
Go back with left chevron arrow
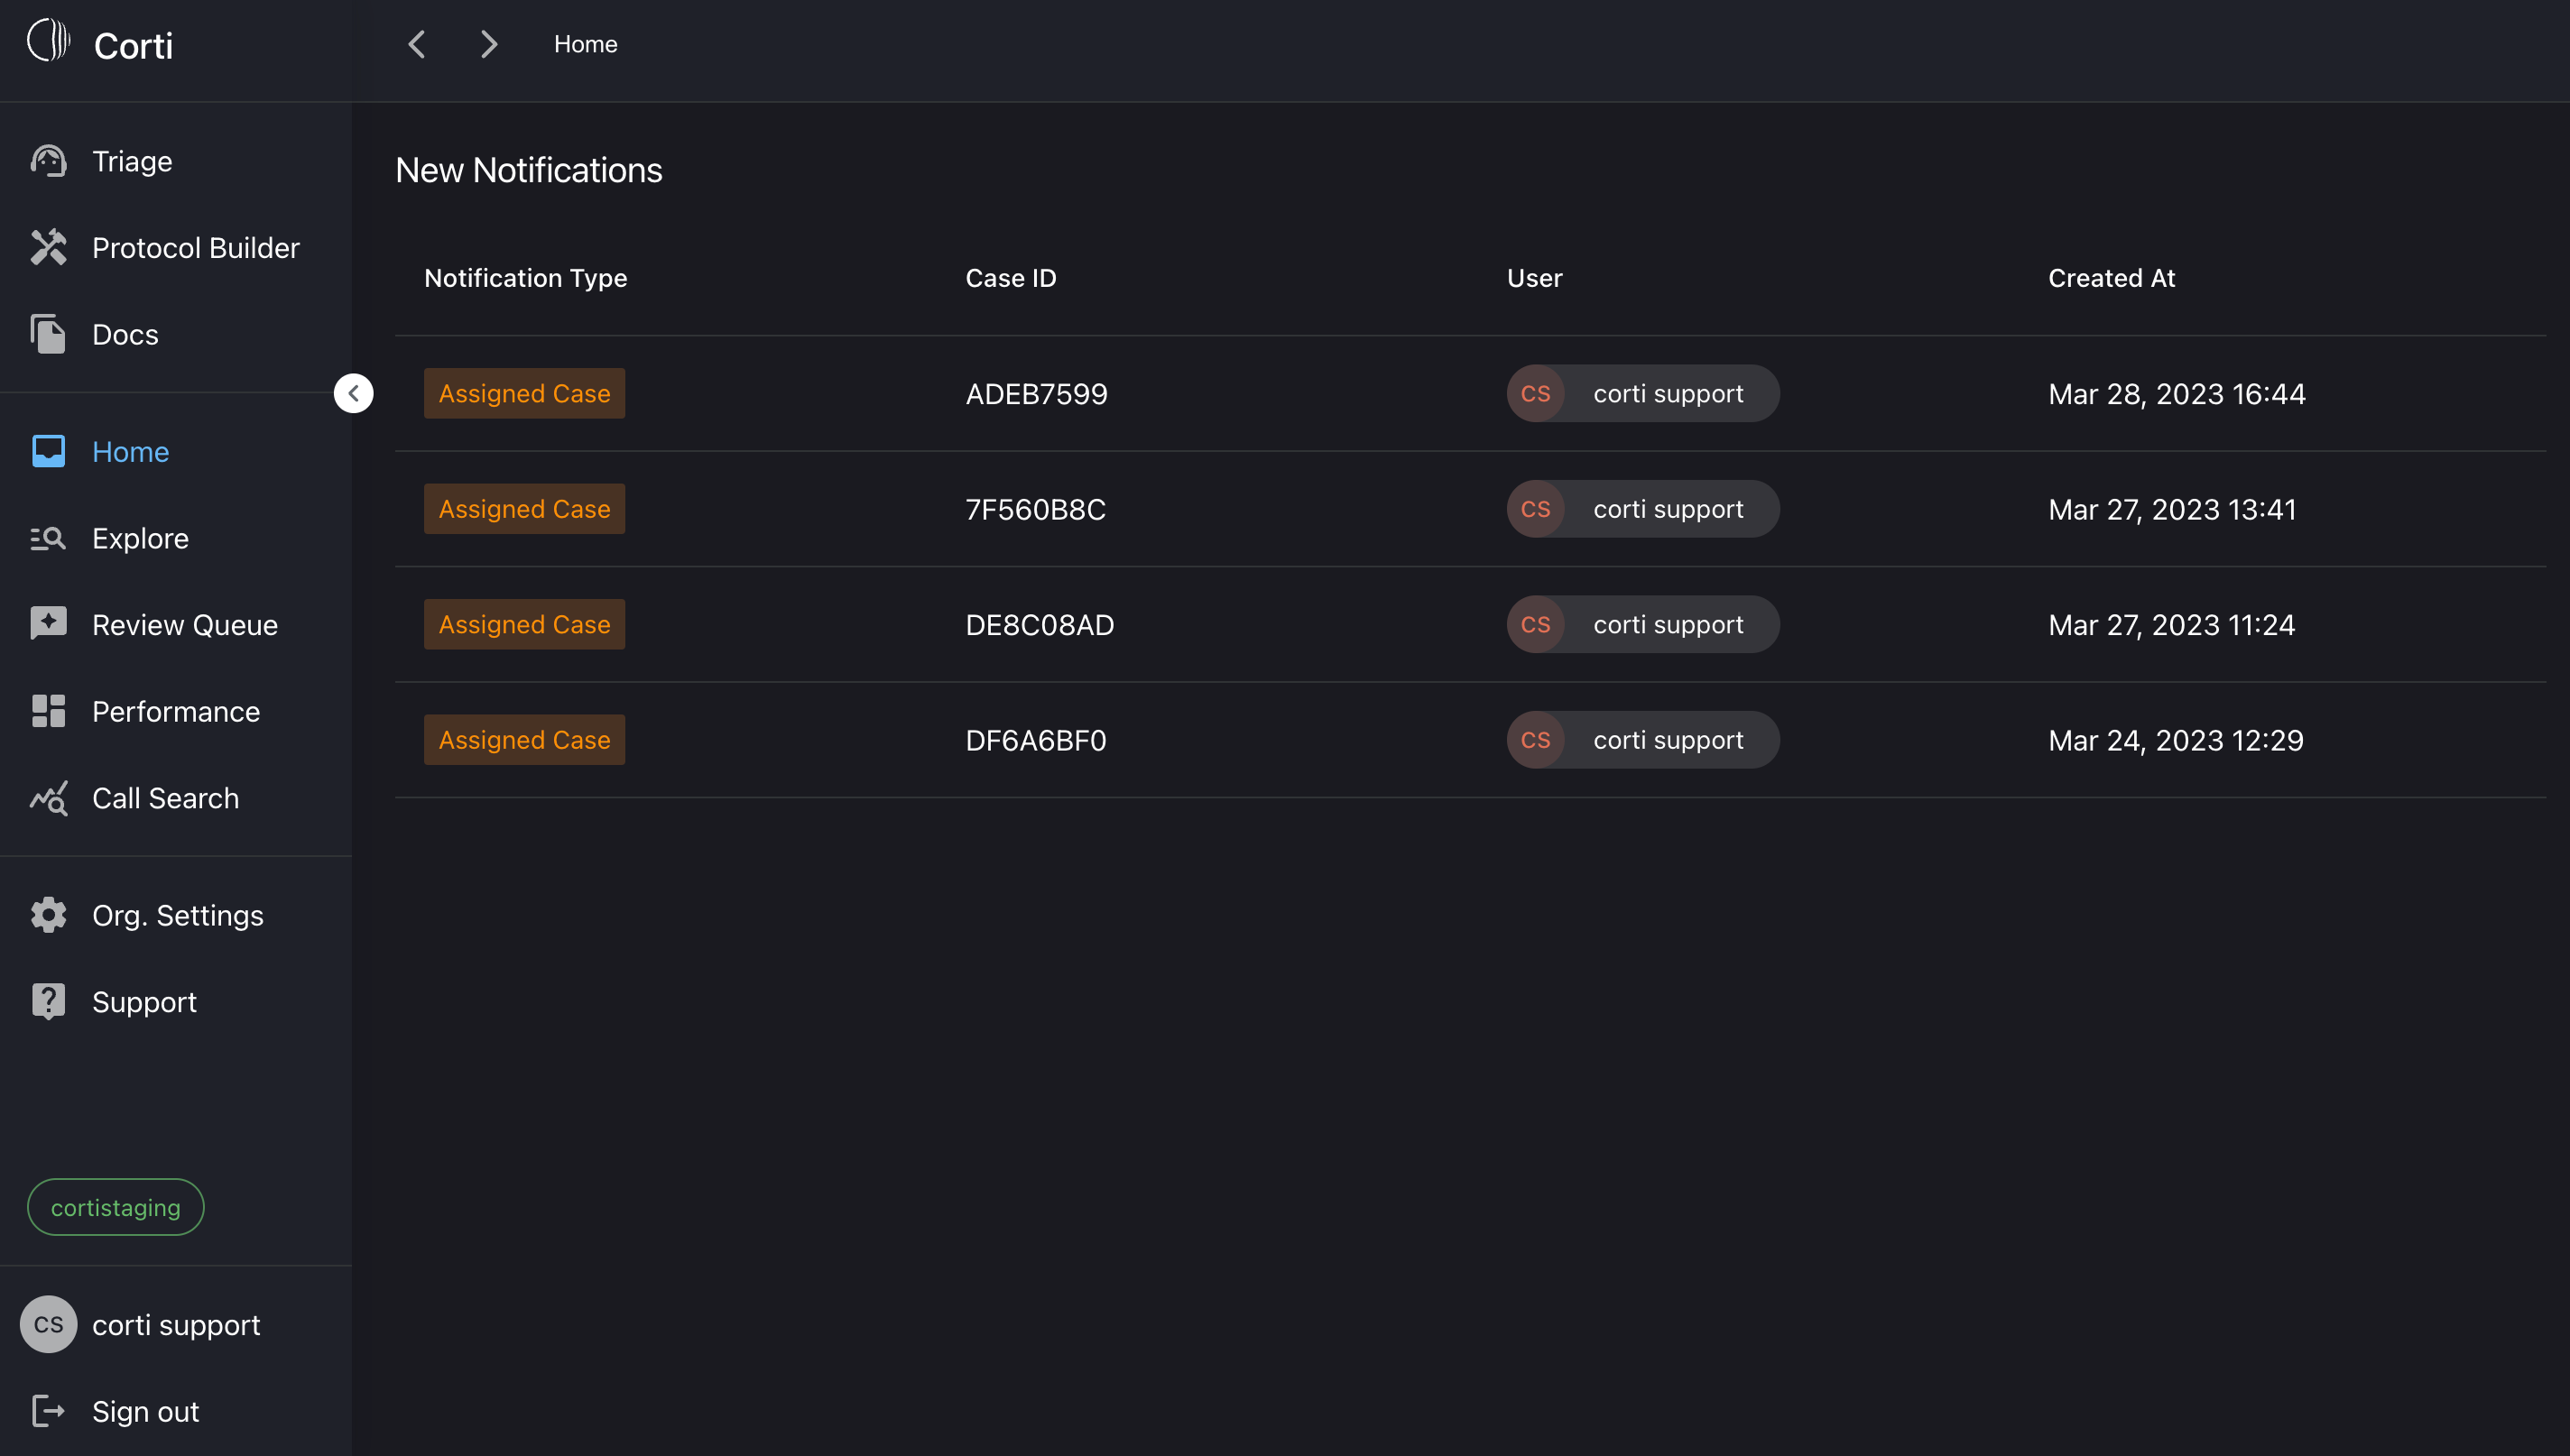click(x=417, y=44)
